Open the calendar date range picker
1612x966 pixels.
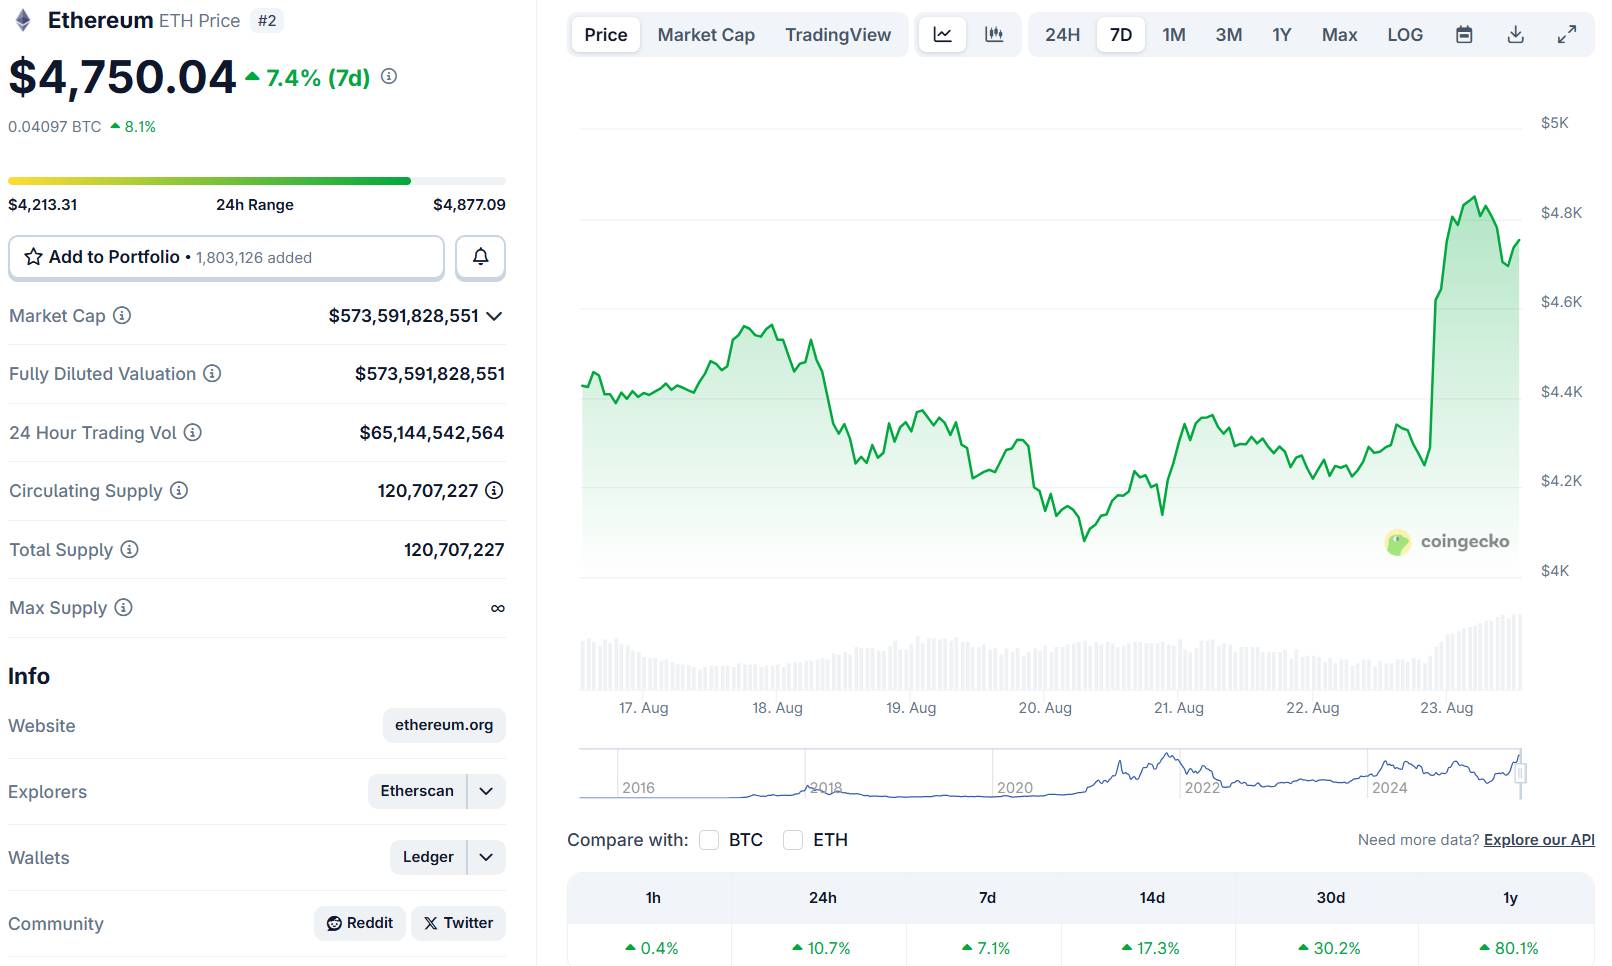tap(1464, 35)
